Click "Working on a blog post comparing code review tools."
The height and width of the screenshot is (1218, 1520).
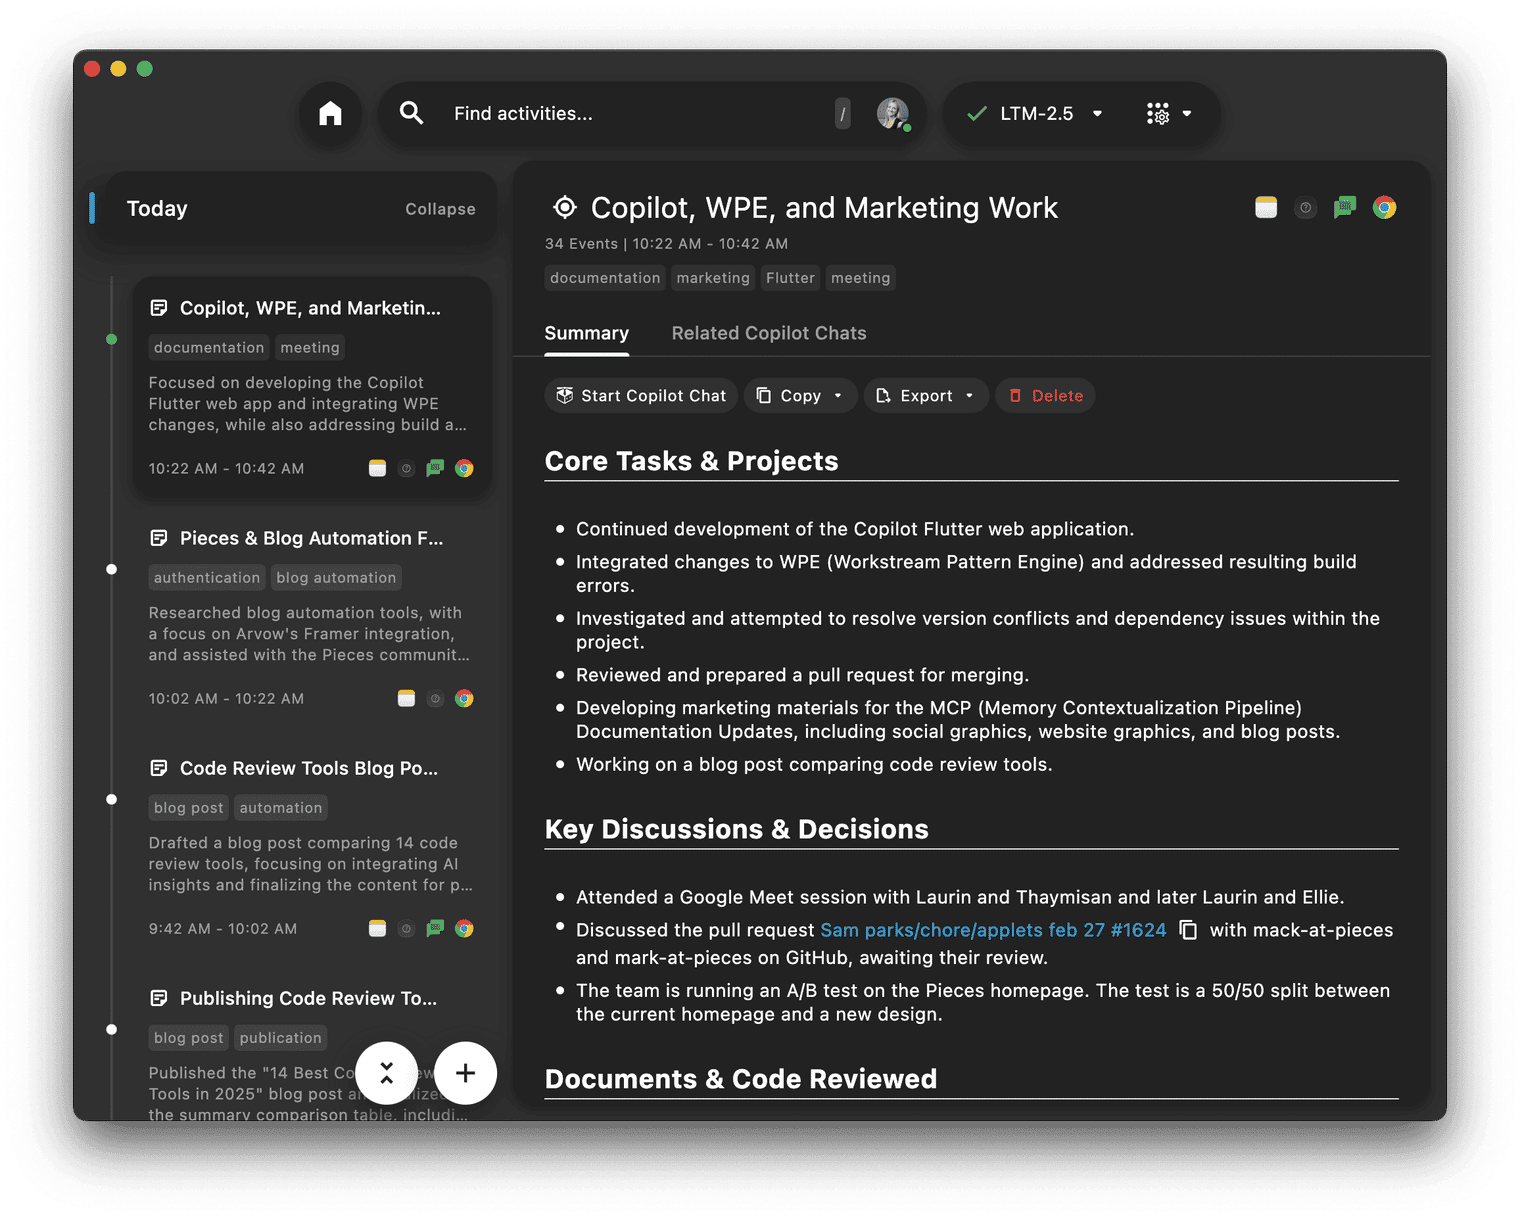pyautogui.click(x=814, y=765)
